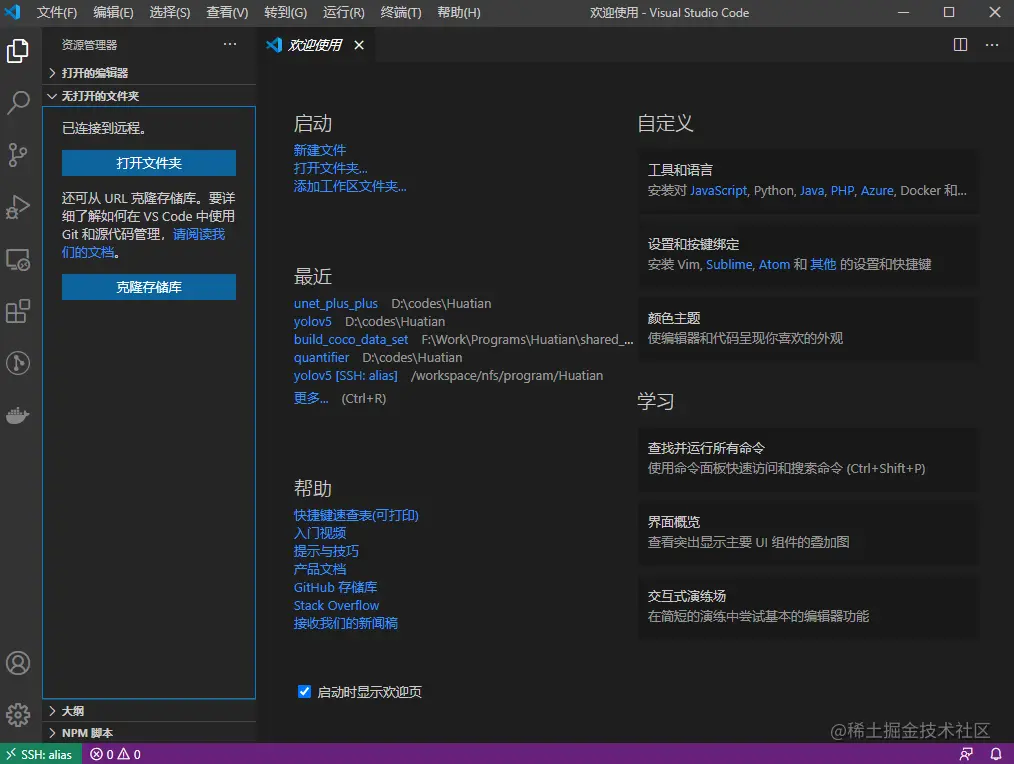Screen dimensions: 1014x764
Task: Click the split editor icon
Action: 960,45
